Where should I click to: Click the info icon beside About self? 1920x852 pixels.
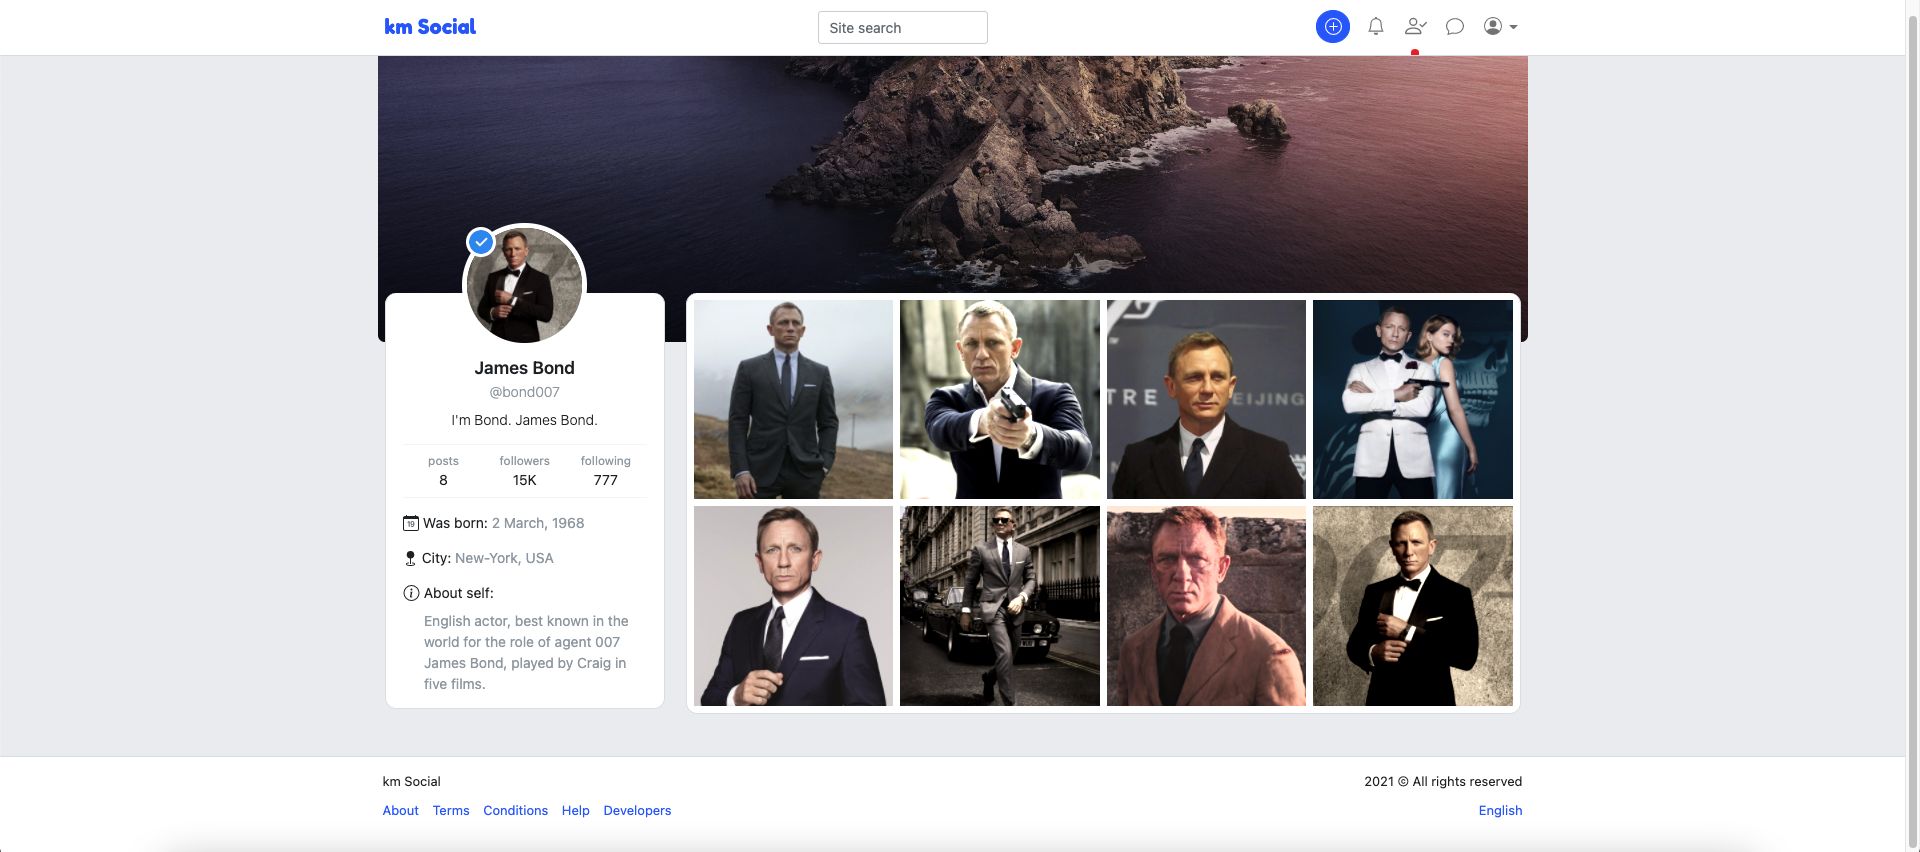point(411,593)
